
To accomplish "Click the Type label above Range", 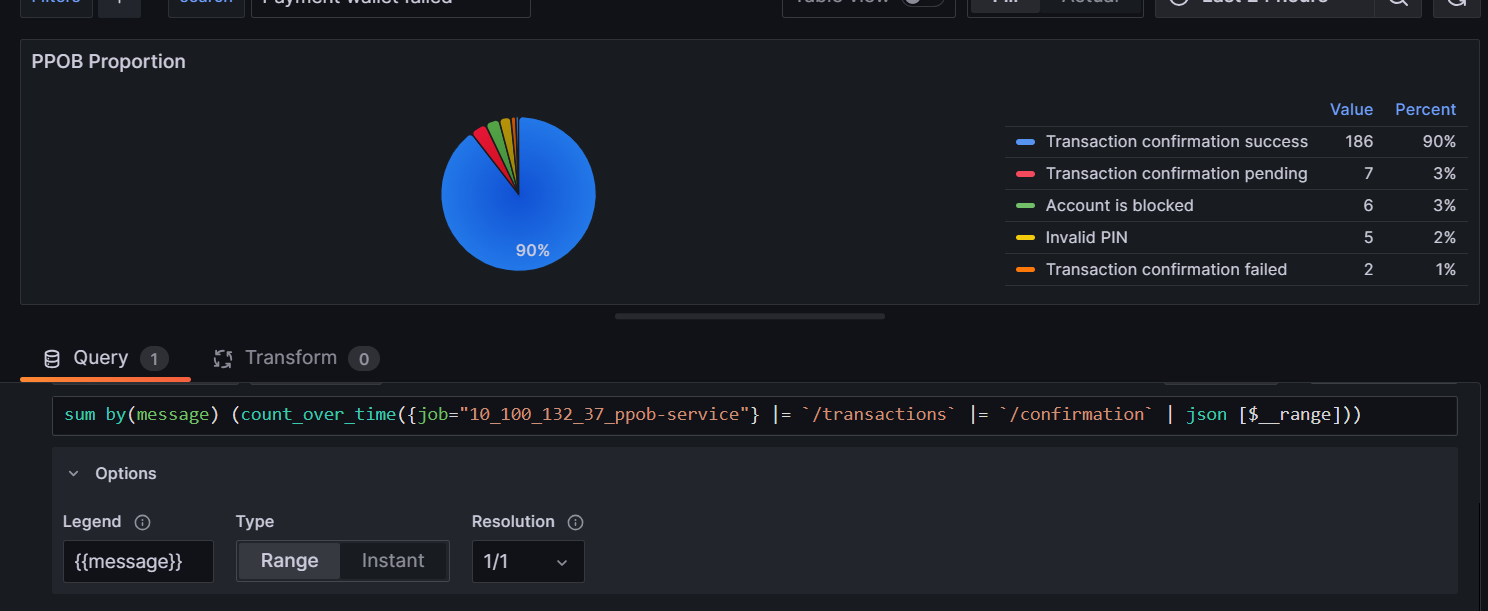I will pos(255,522).
